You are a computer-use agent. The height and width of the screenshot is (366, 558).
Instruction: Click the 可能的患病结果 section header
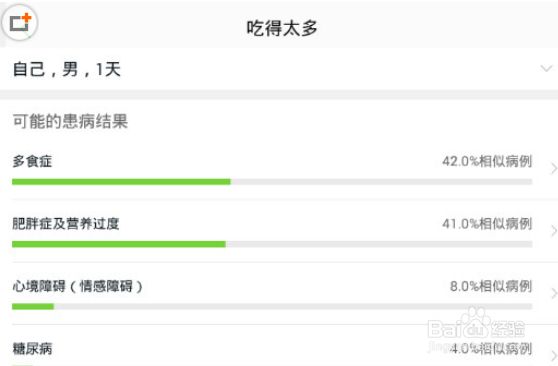[70, 121]
